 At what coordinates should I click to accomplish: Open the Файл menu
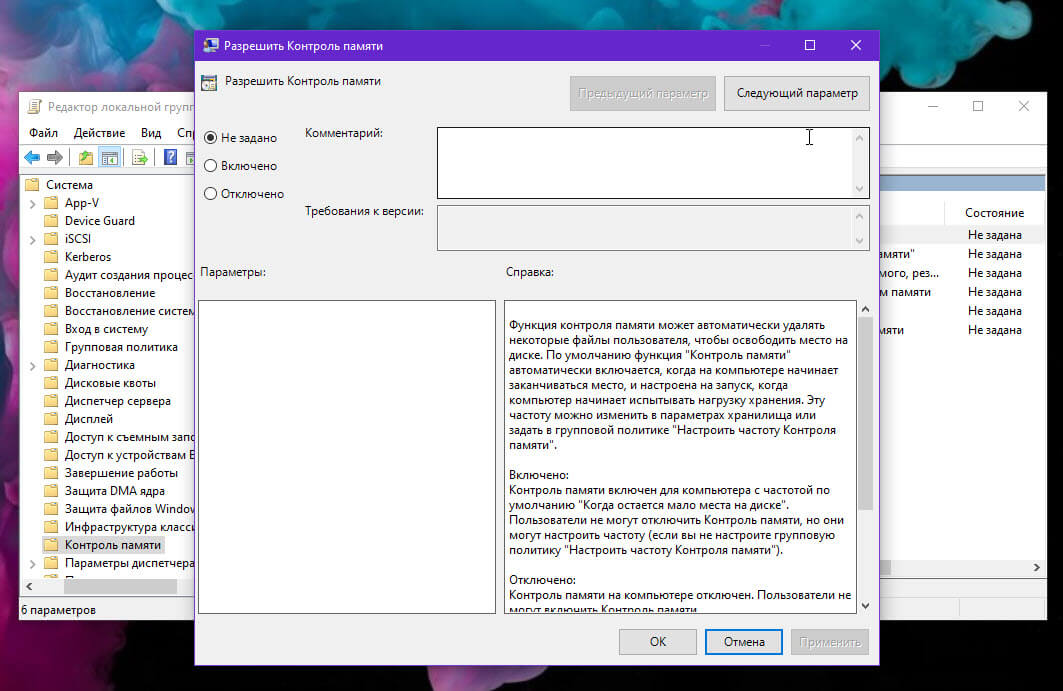tap(43, 133)
